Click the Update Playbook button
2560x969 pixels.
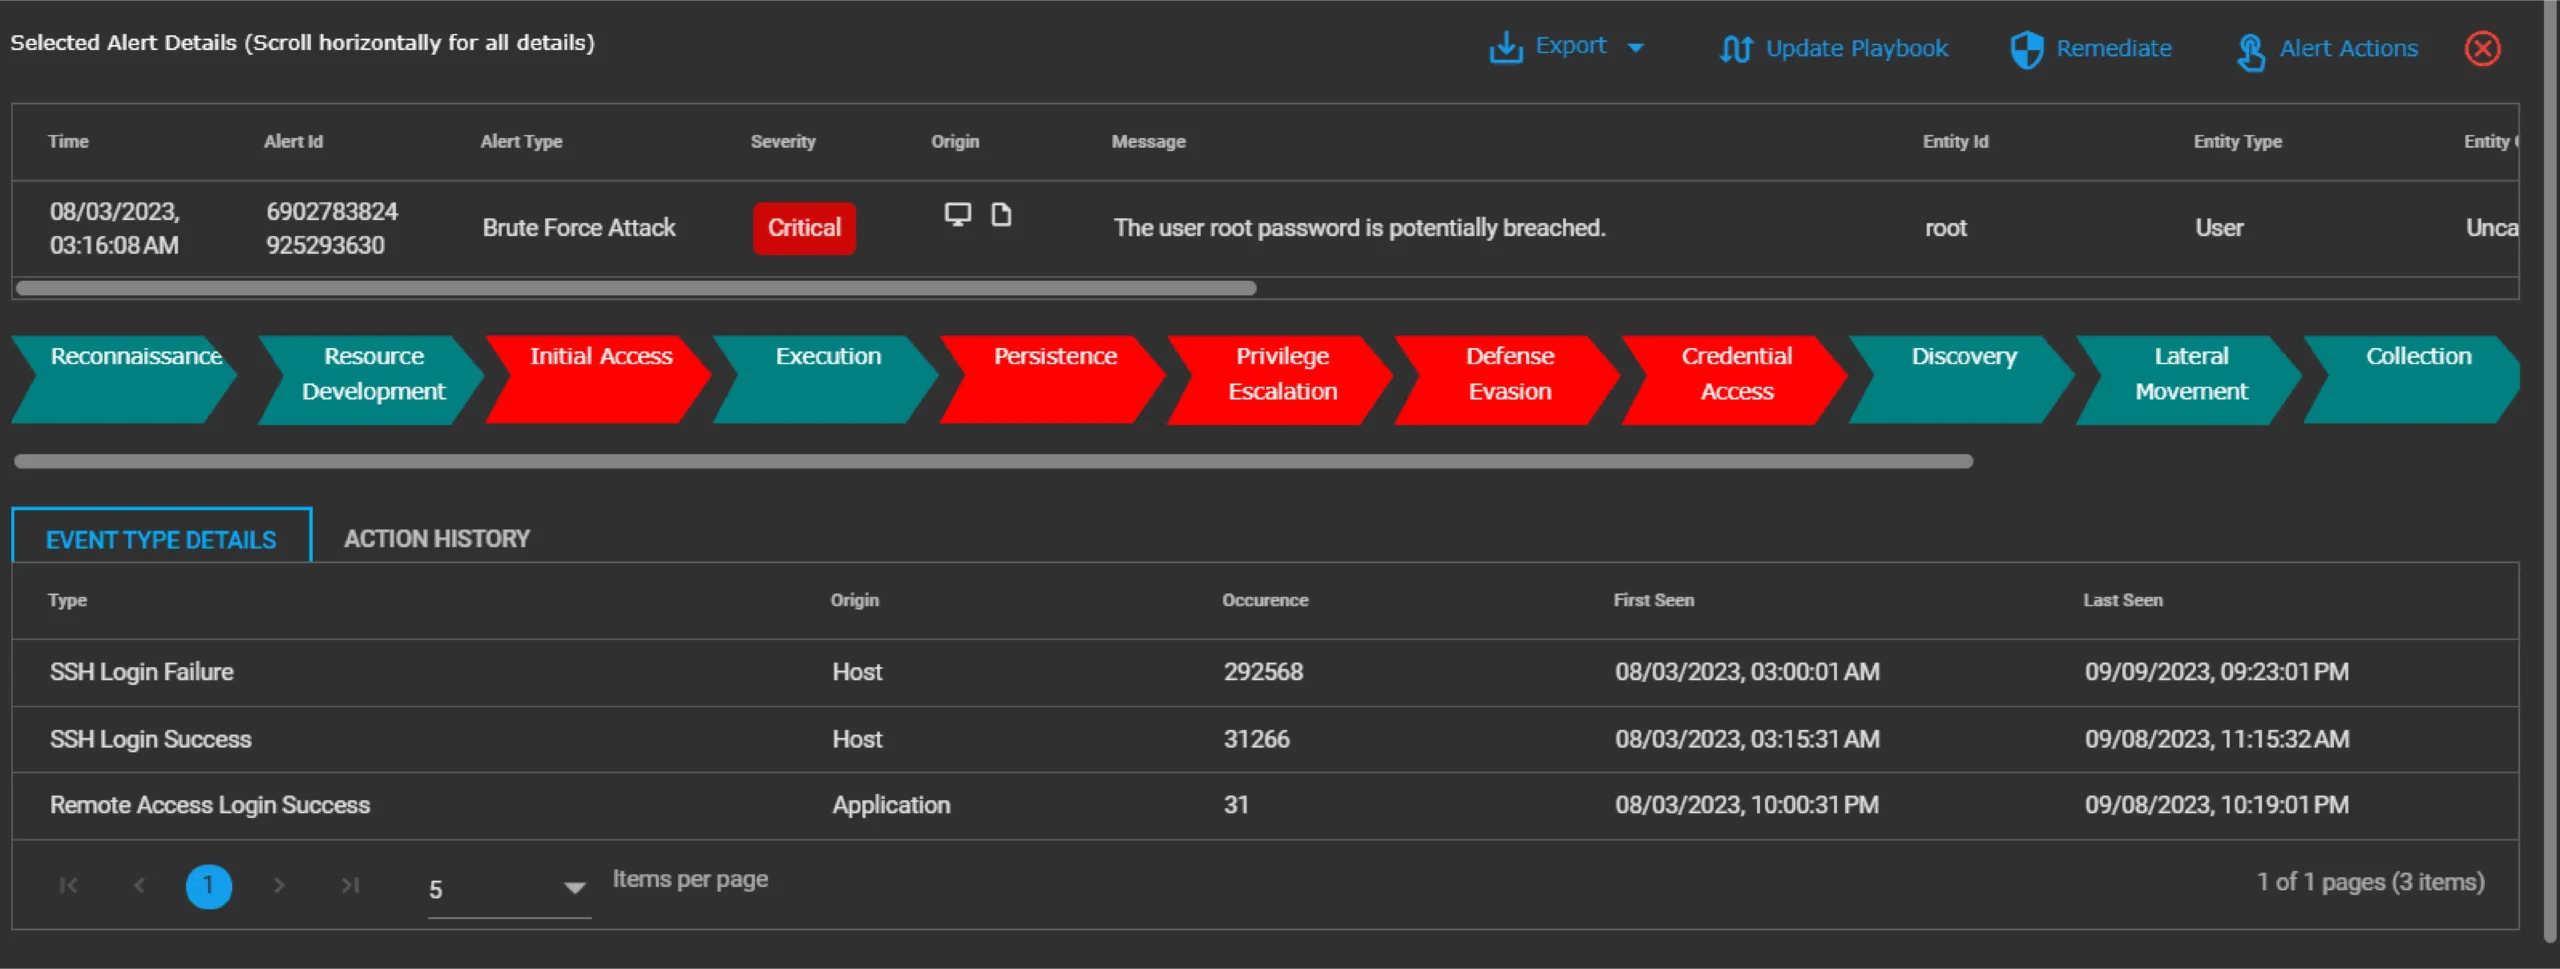coord(1834,48)
